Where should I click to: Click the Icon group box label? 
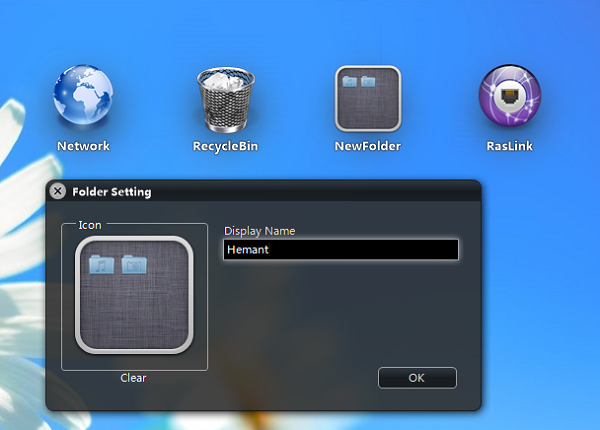90,225
